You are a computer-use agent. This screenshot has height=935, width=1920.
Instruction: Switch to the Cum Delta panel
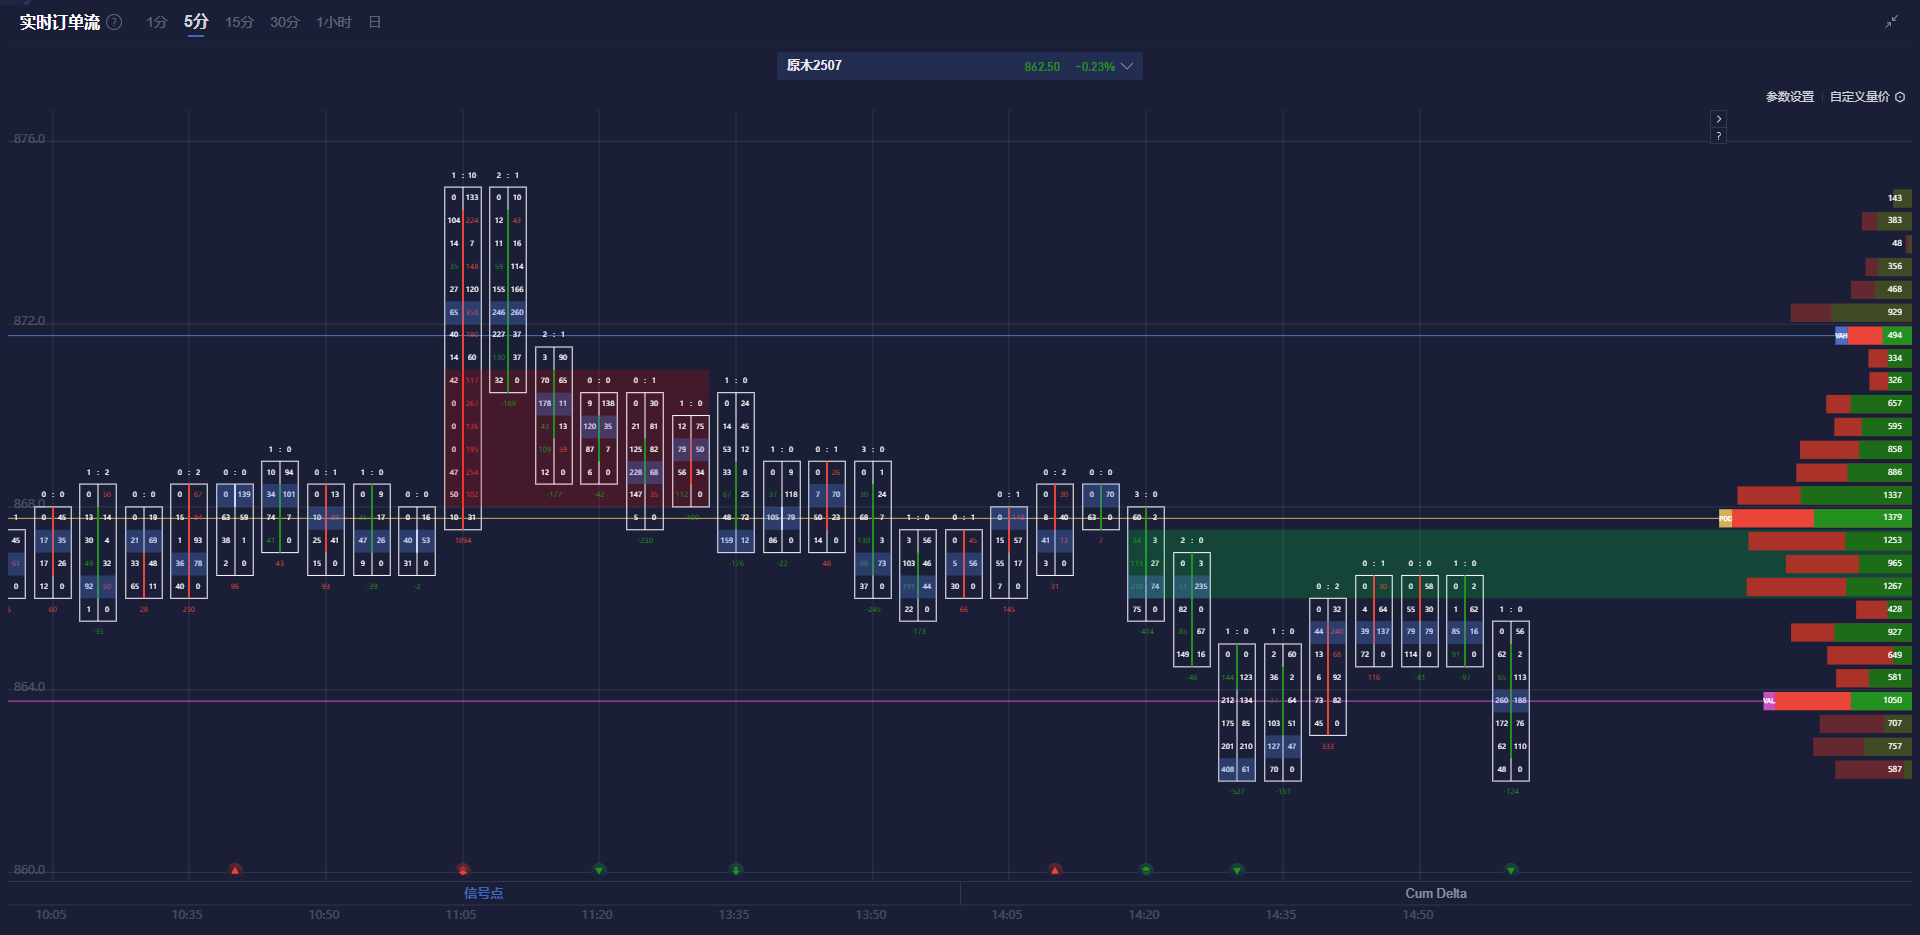pos(1435,893)
